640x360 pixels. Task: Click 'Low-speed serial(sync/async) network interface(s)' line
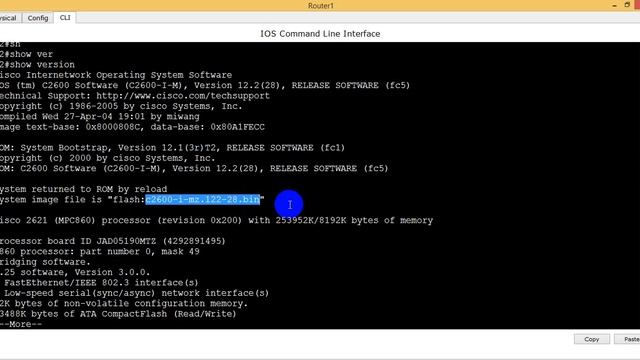tap(135, 293)
